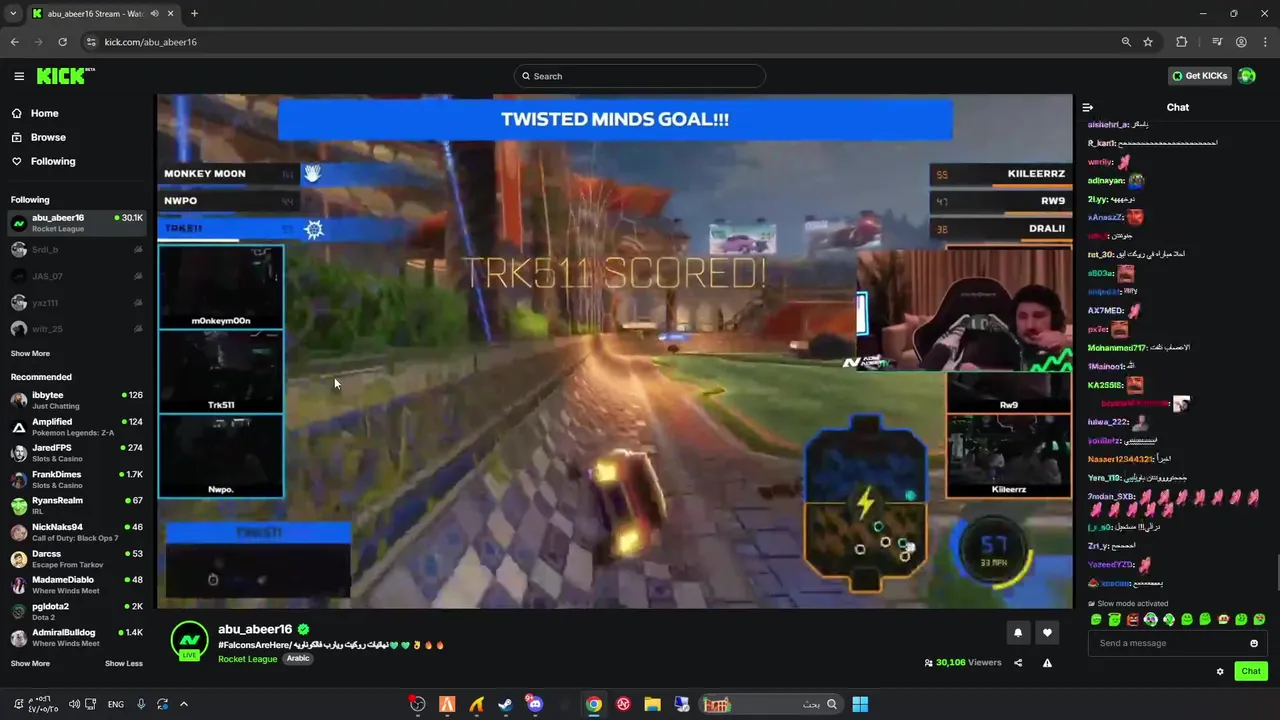The width and height of the screenshot is (1280, 720).
Task: Open the user avatar next to Get KICKs
Action: pos(1246,76)
